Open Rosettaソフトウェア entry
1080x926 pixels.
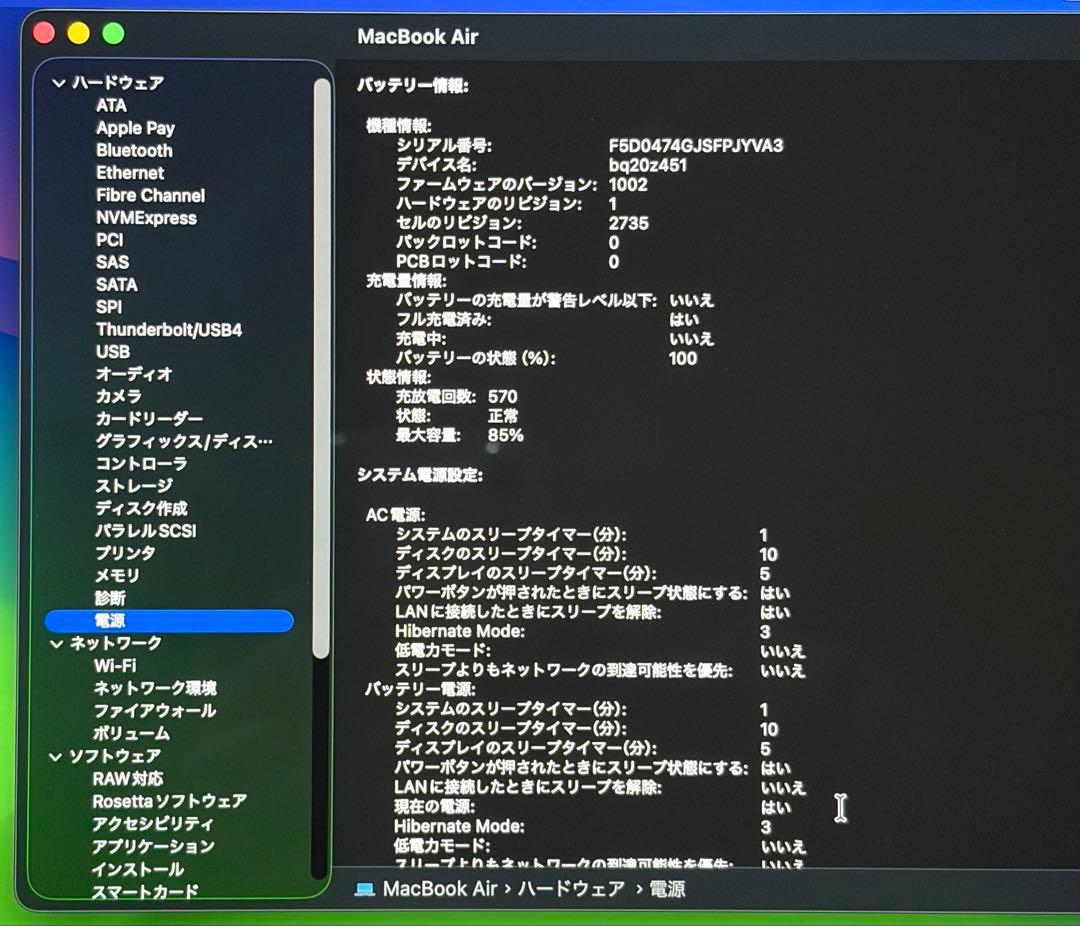click(x=169, y=801)
